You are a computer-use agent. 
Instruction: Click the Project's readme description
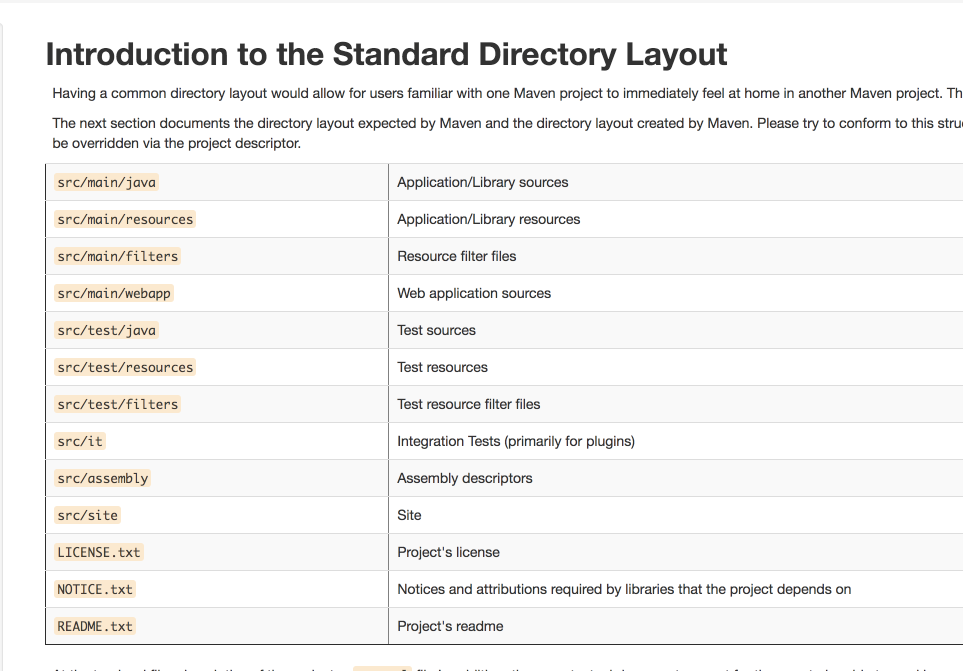point(450,626)
